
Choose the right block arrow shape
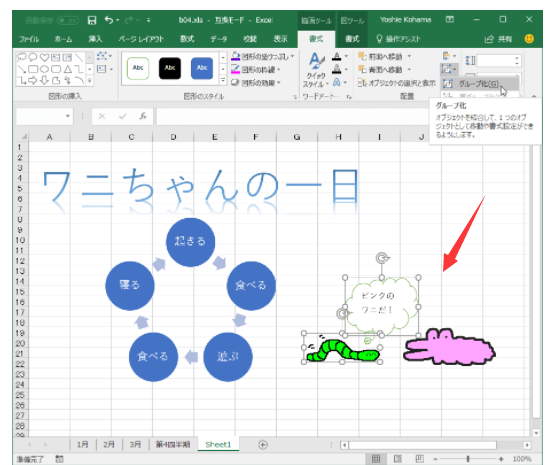pyautogui.click(x=33, y=81)
